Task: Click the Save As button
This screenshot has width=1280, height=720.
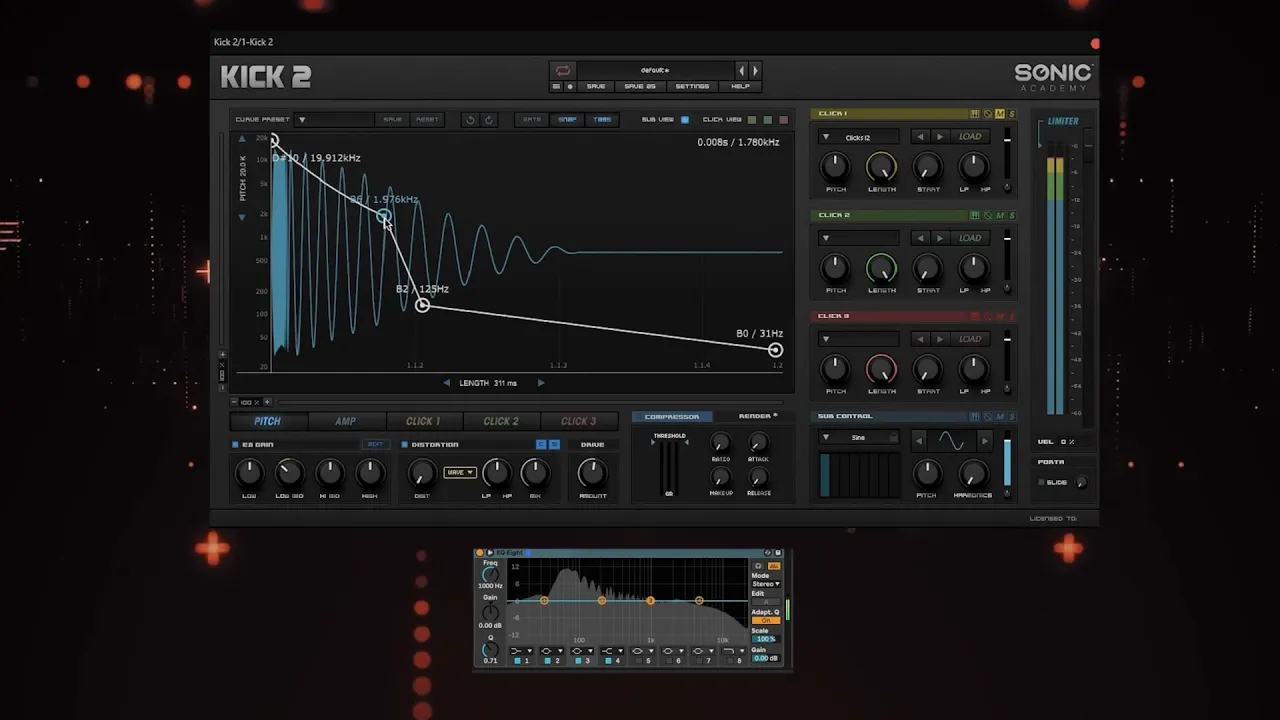Action: 640,86
